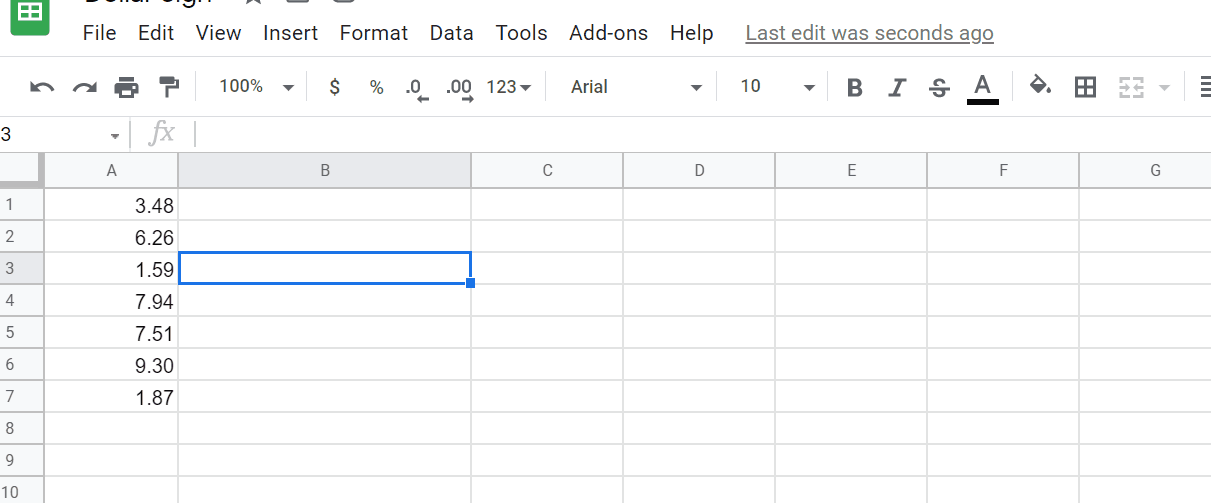Select cell A4 containing 7.94
This screenshot has height=503, width=1211.
(111, 301)
